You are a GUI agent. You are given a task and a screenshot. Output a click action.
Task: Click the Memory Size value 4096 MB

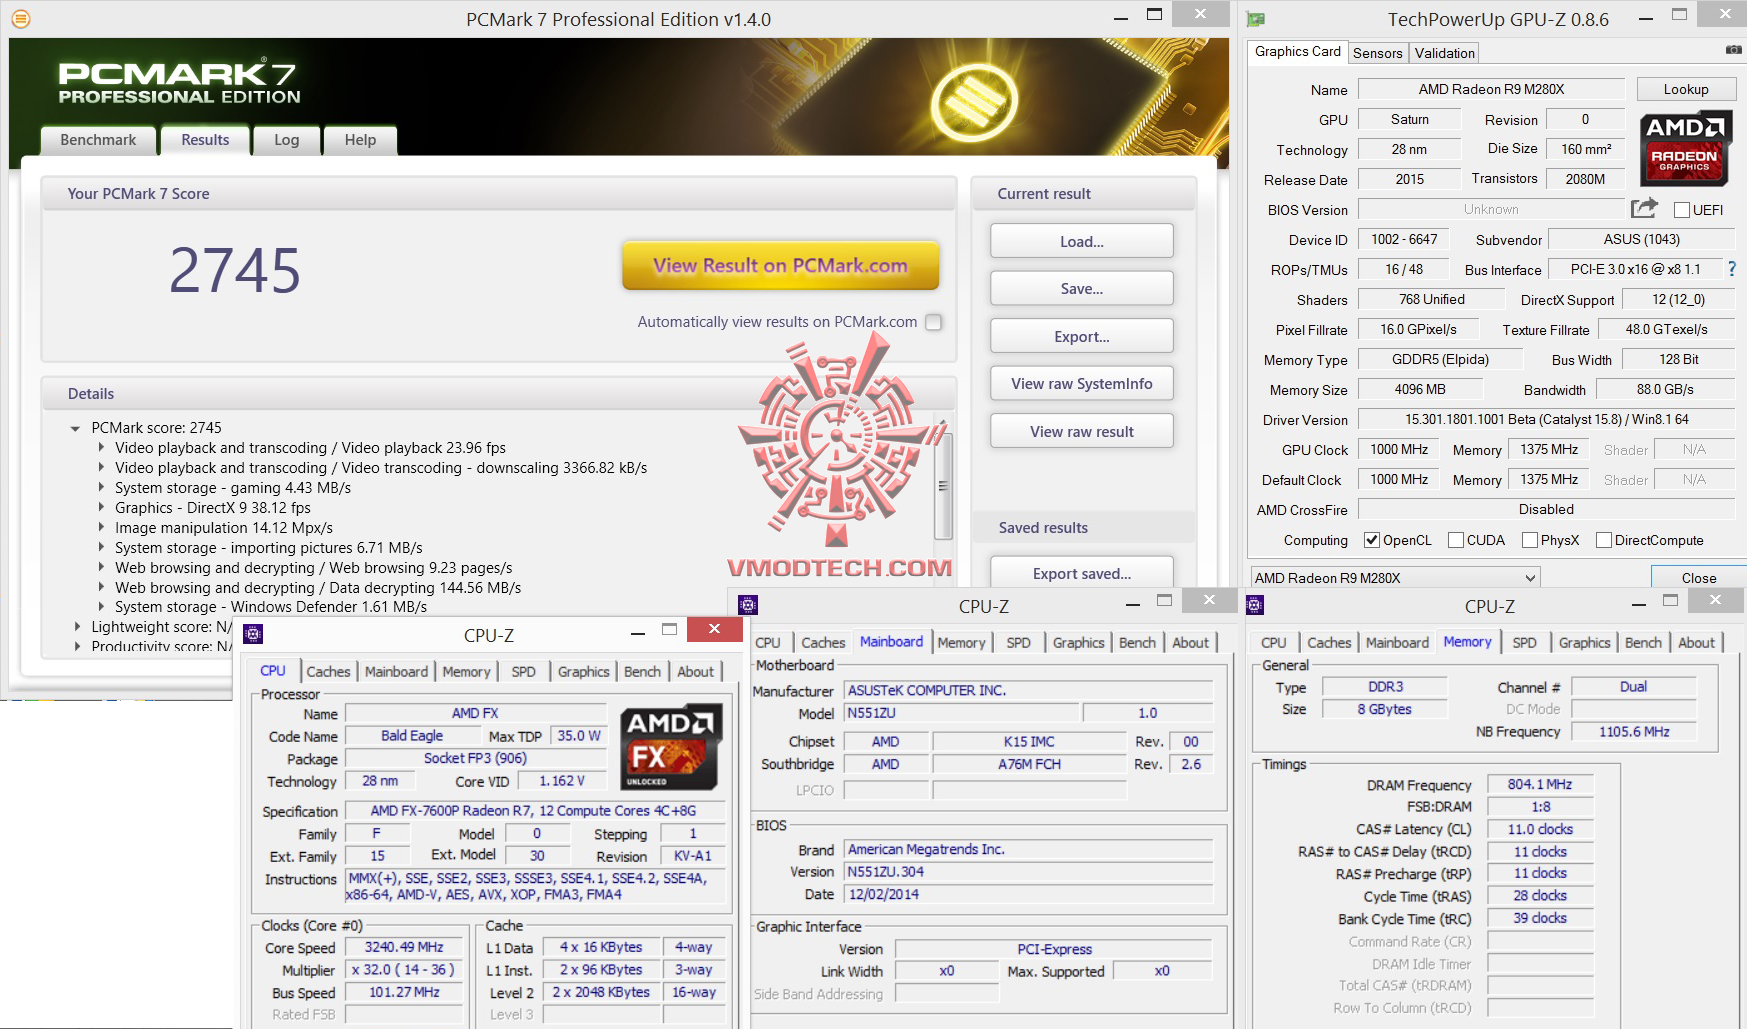(x=1420, y=389)
